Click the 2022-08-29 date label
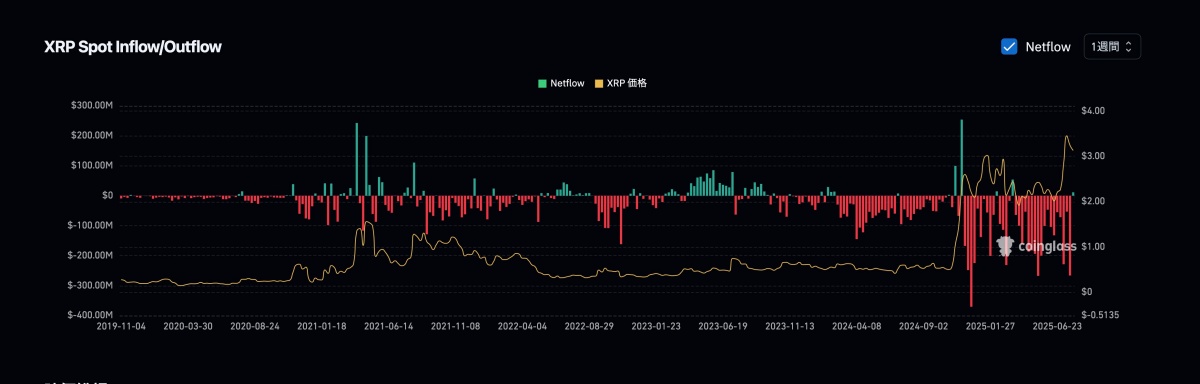Screen dimensions: 1200x384 click(x=589, y=326)
